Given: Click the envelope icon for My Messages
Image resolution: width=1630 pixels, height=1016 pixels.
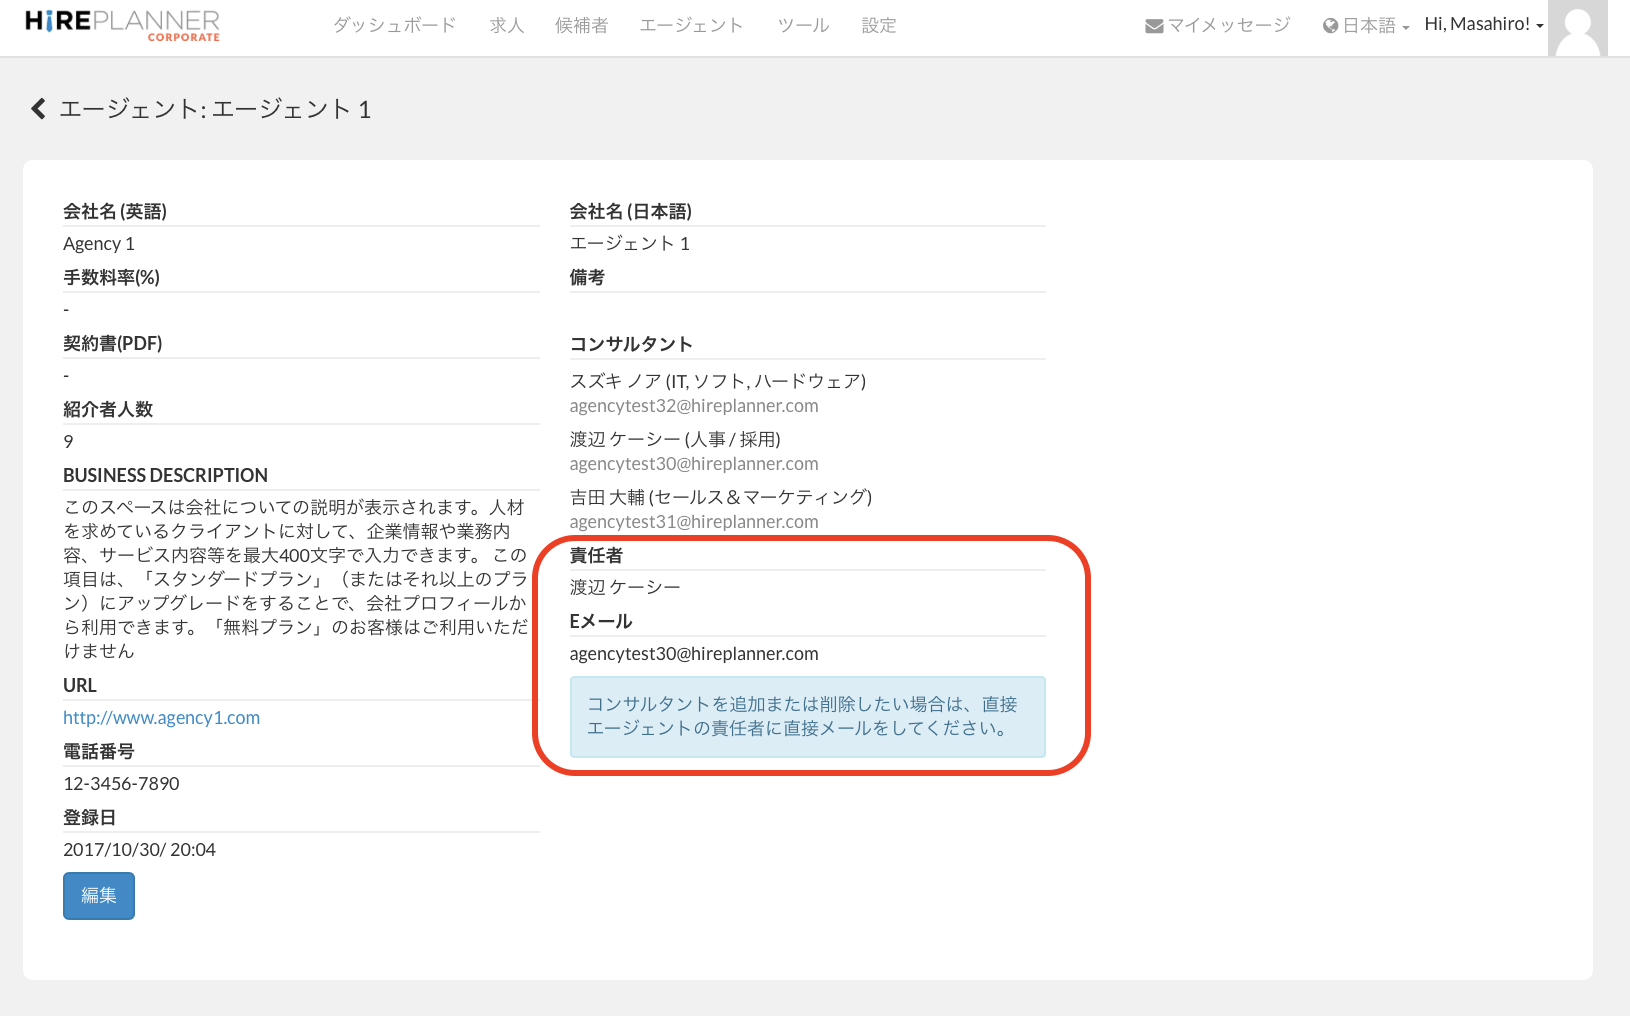Looking at the screenshot, I should [x=1153, y=26].
